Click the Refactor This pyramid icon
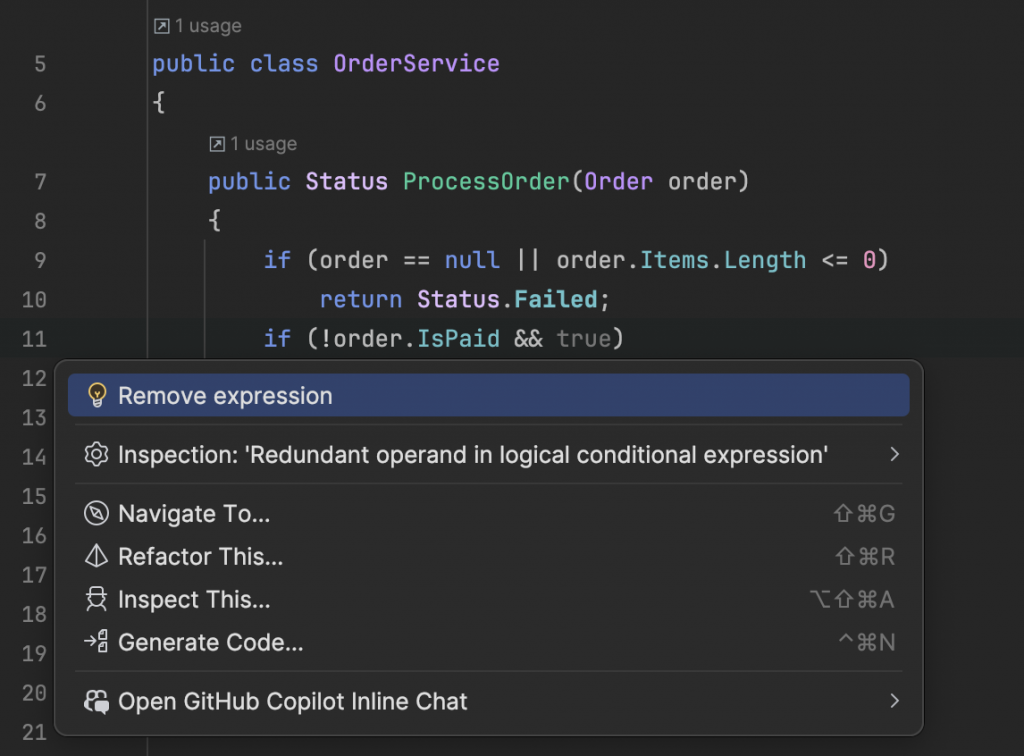 [96, 557]
